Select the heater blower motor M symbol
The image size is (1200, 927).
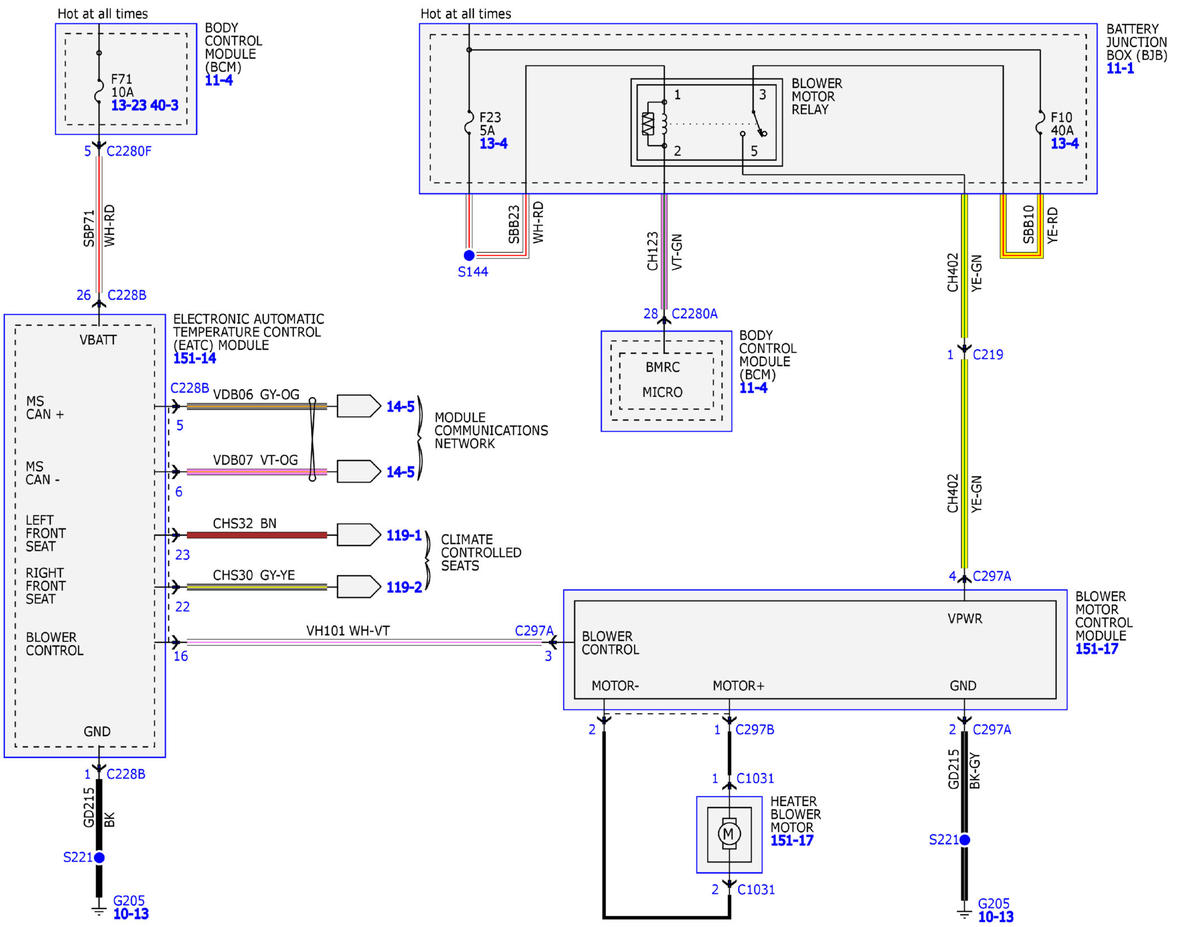click(729, 834)
